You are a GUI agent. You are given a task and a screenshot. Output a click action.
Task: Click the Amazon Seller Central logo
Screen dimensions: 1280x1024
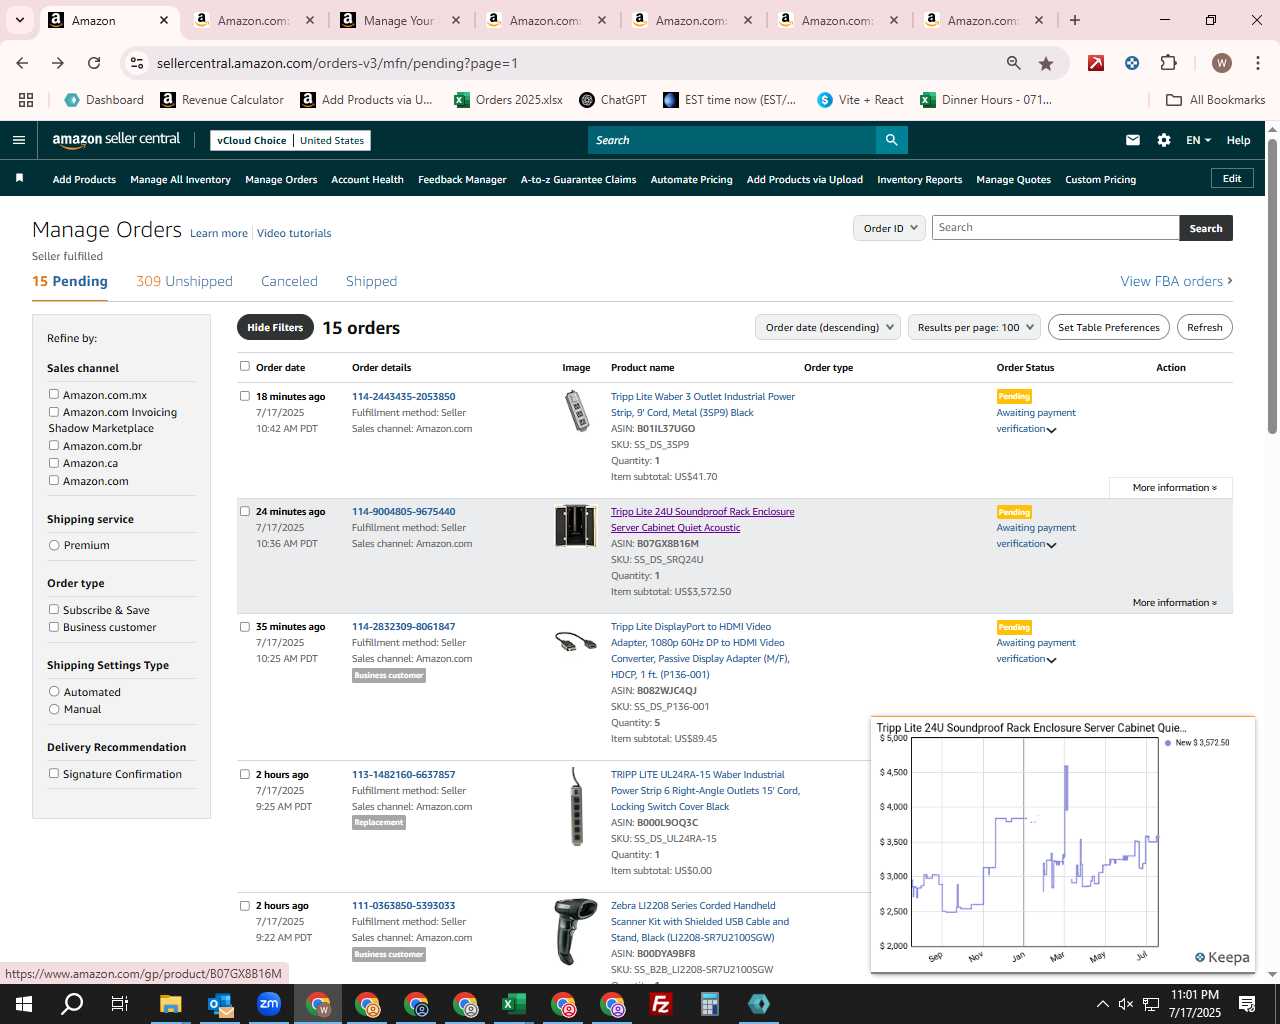(116, 140)
